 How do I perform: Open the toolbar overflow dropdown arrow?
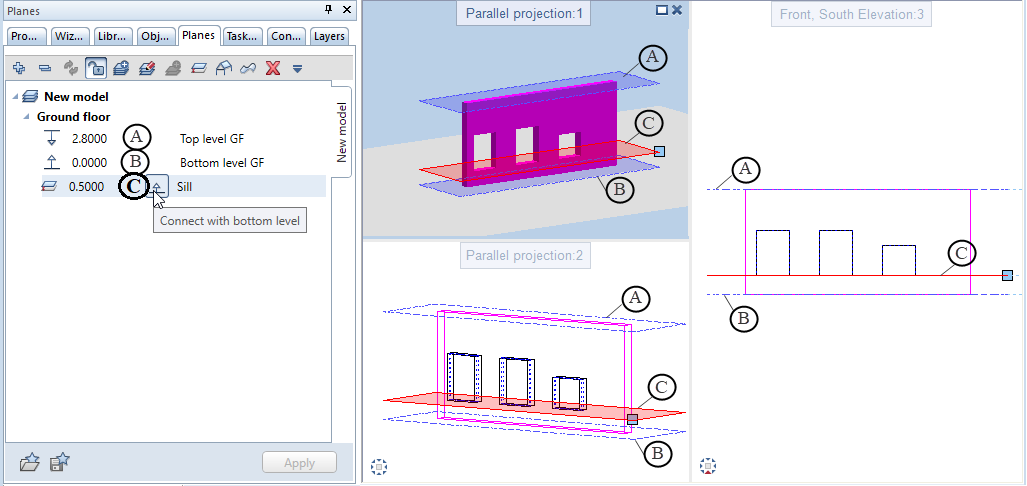click(x=297, y=69)
